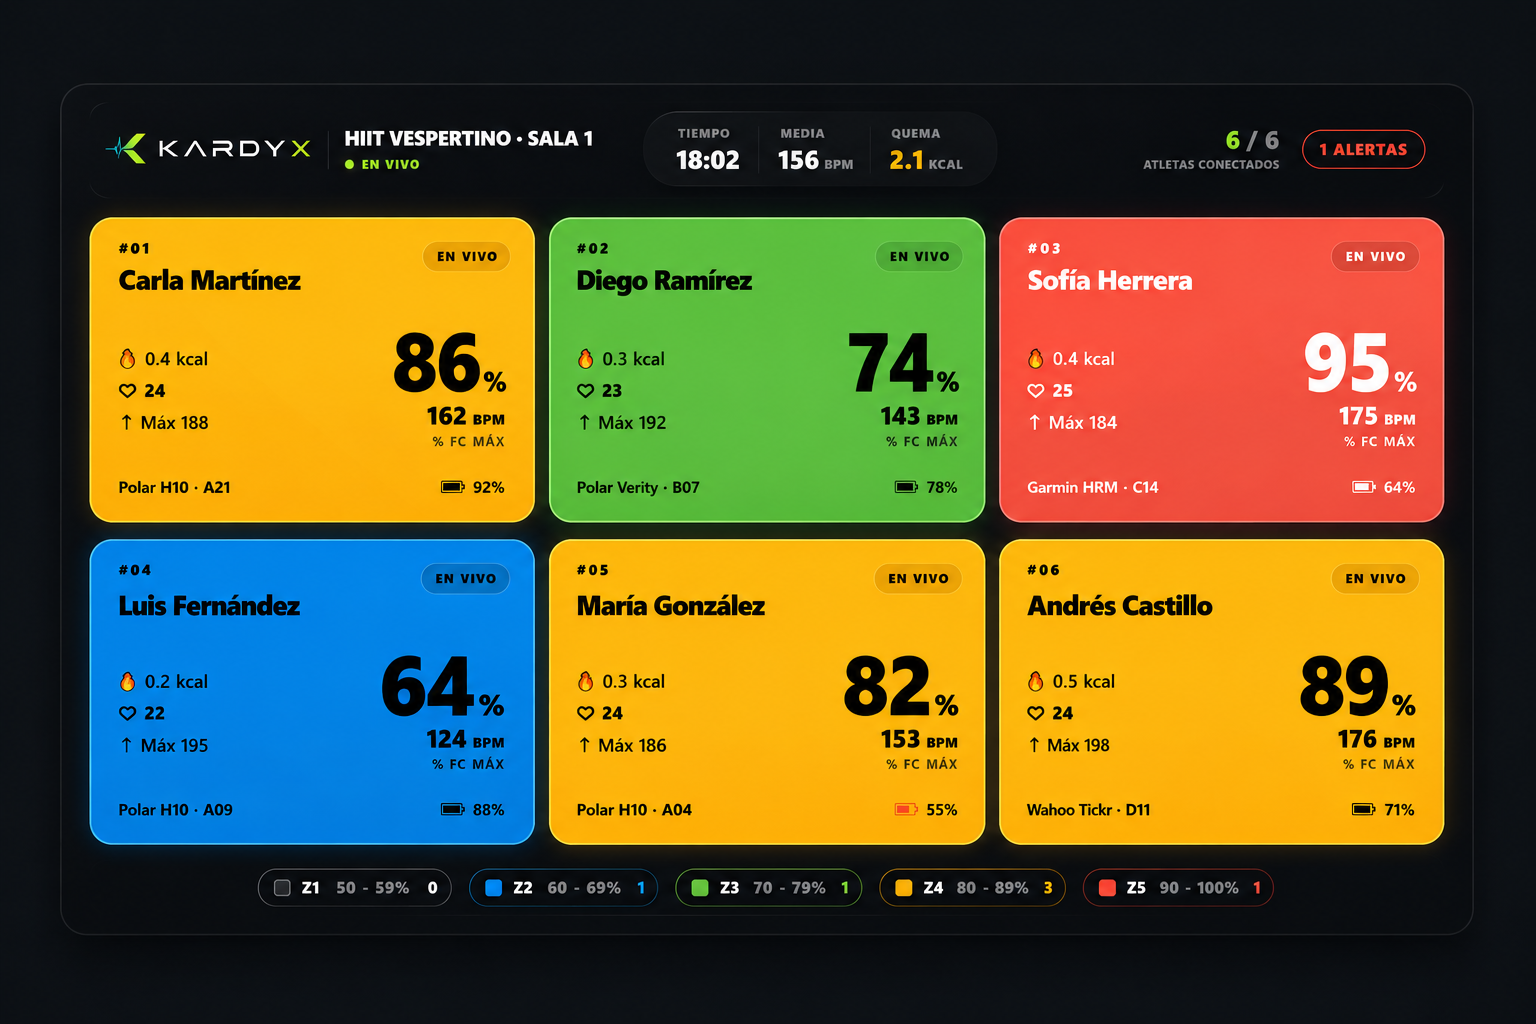Click the heart icon on Luis Fernández's card
Screen dimensions: 1536x1024
tap(127, 713)
